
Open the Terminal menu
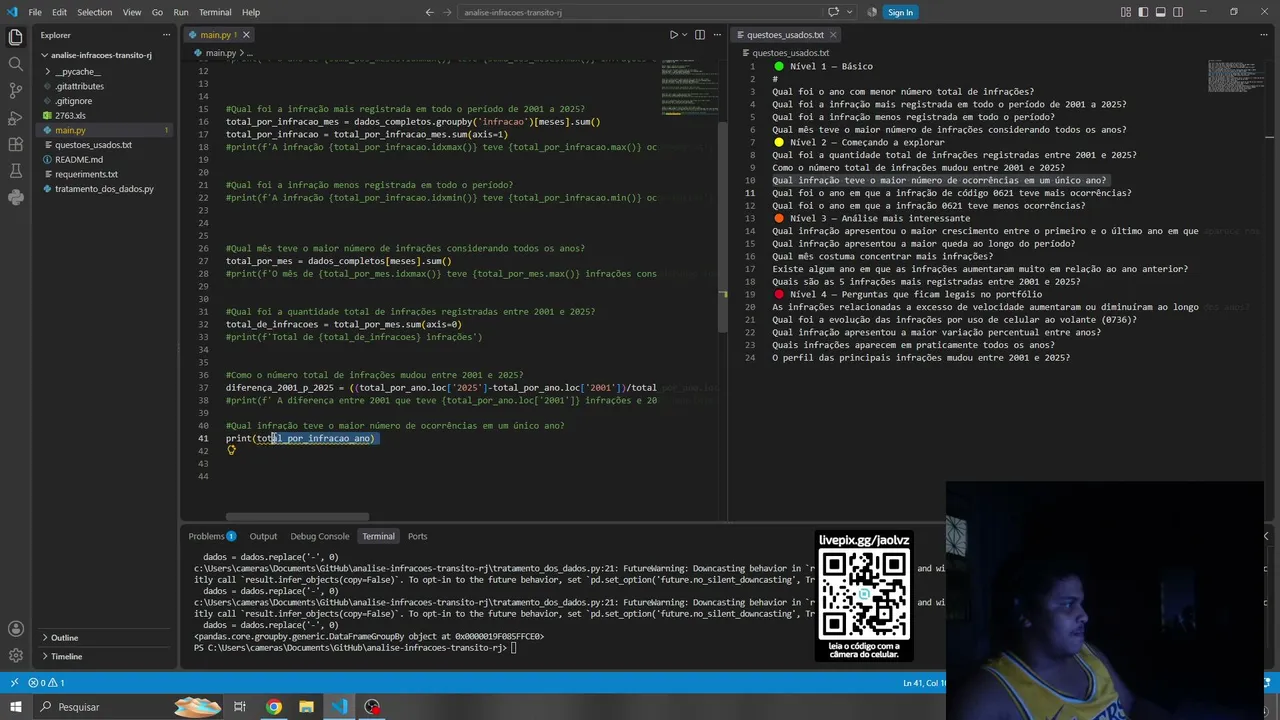pos(215,12)
